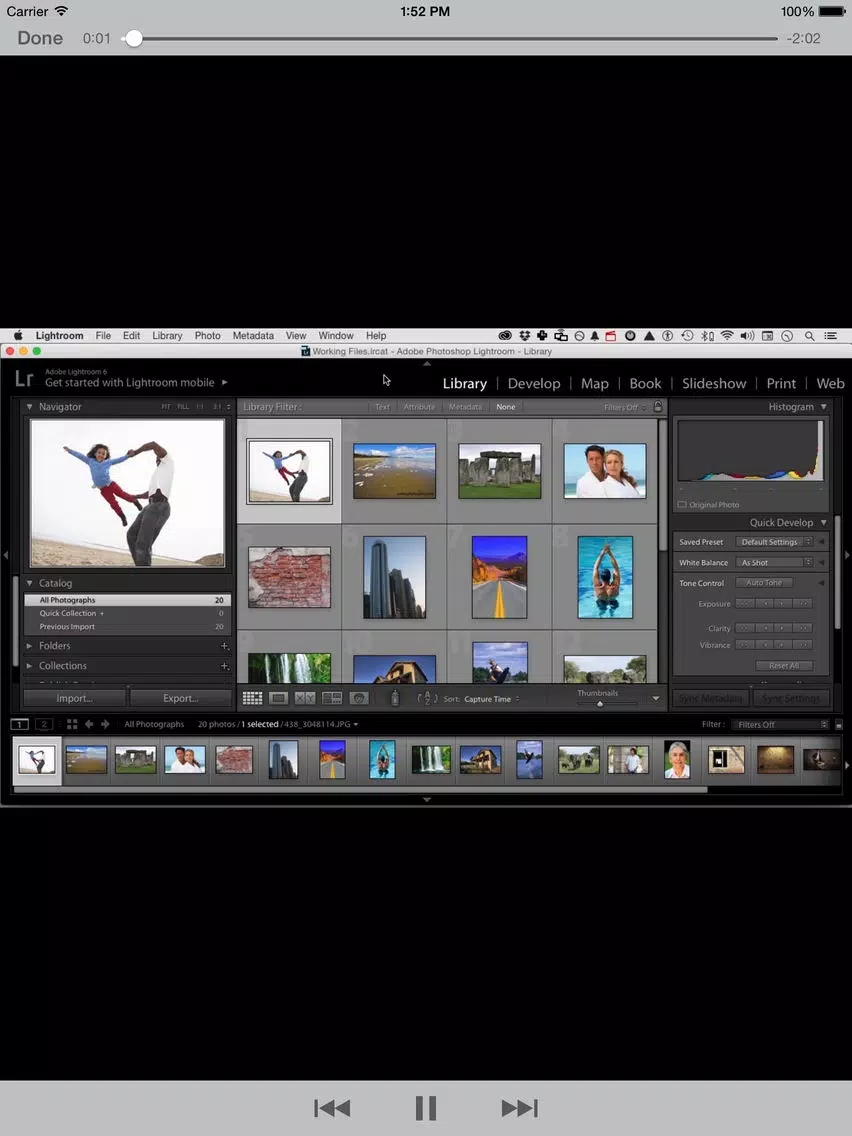The width and height of the screenshot is (852, 1136).
Task: Switch to Compare view (X|Y)
Action: coord(305,698)
